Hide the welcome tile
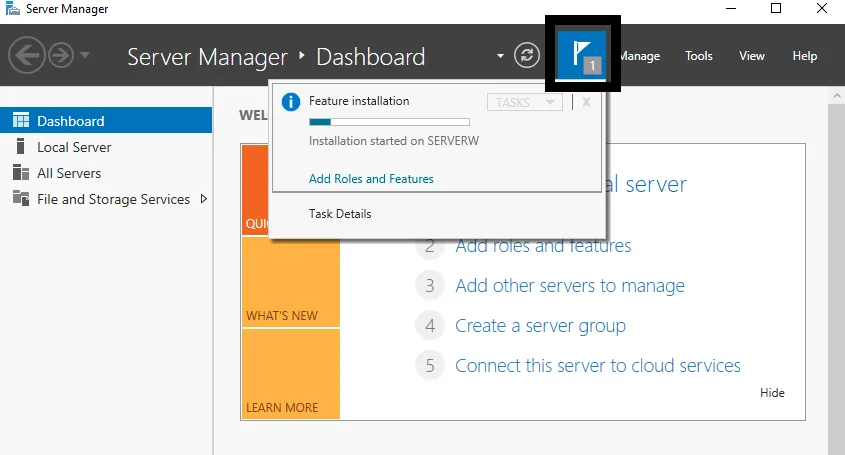 click(x=772, y=393)
